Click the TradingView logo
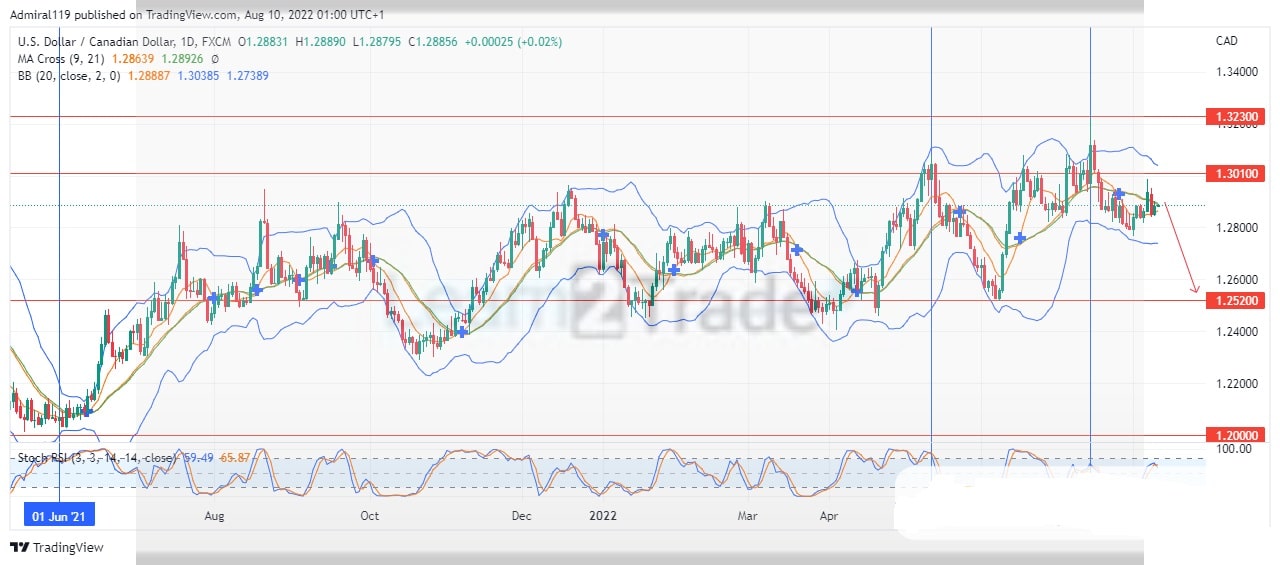The width and height of the screenshot is (1280, 565). (57, 547)
